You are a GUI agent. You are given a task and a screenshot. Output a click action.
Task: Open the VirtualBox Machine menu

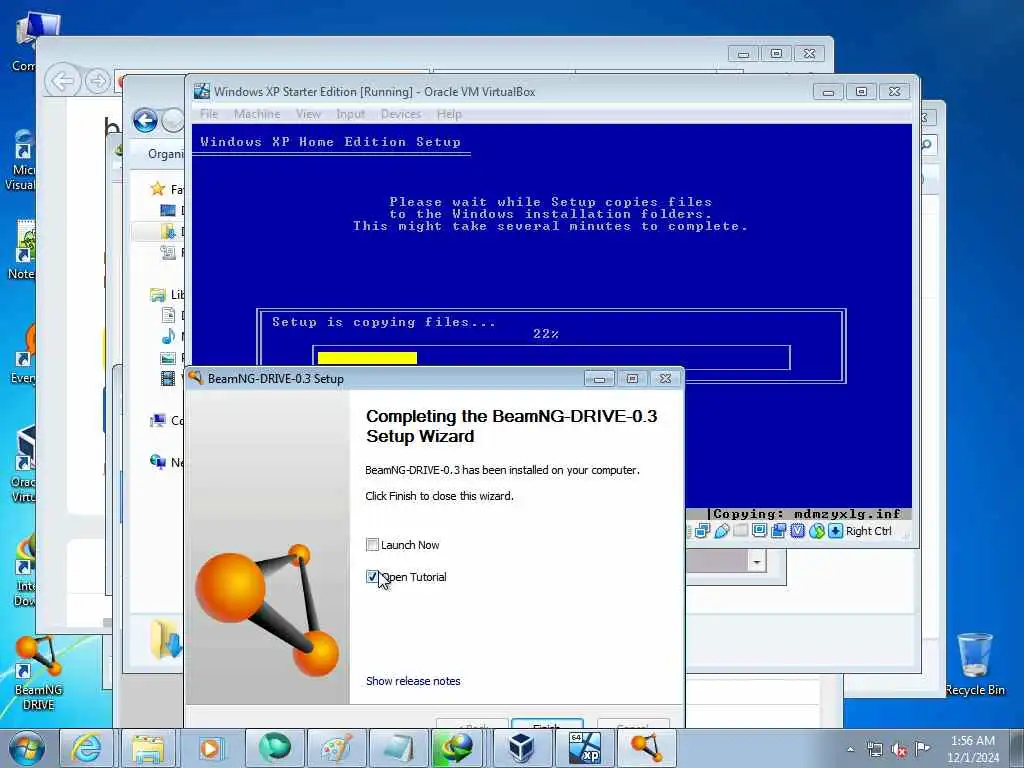coord(257,114)
